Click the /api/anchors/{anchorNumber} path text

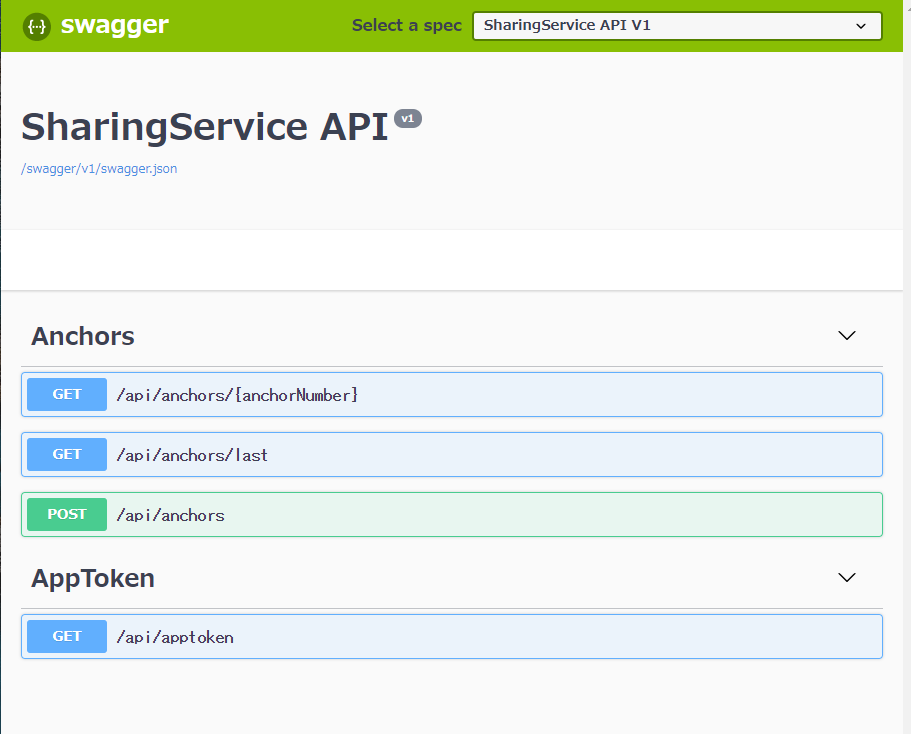coord(237,395)
